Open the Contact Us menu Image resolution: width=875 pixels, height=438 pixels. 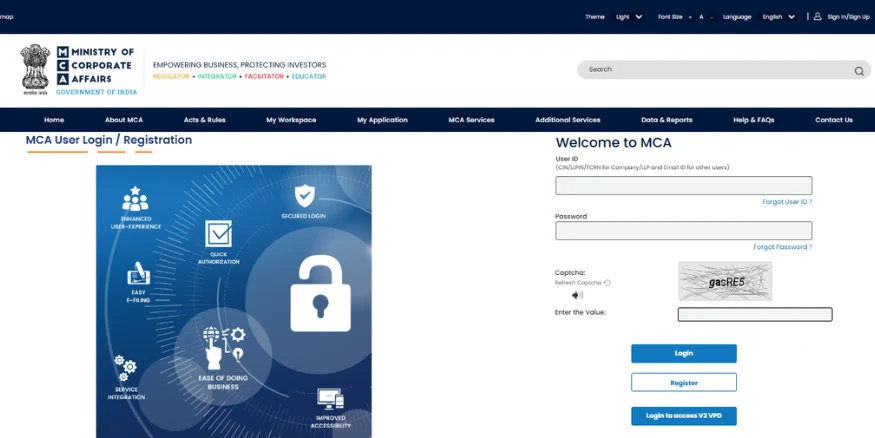[834, 120]
